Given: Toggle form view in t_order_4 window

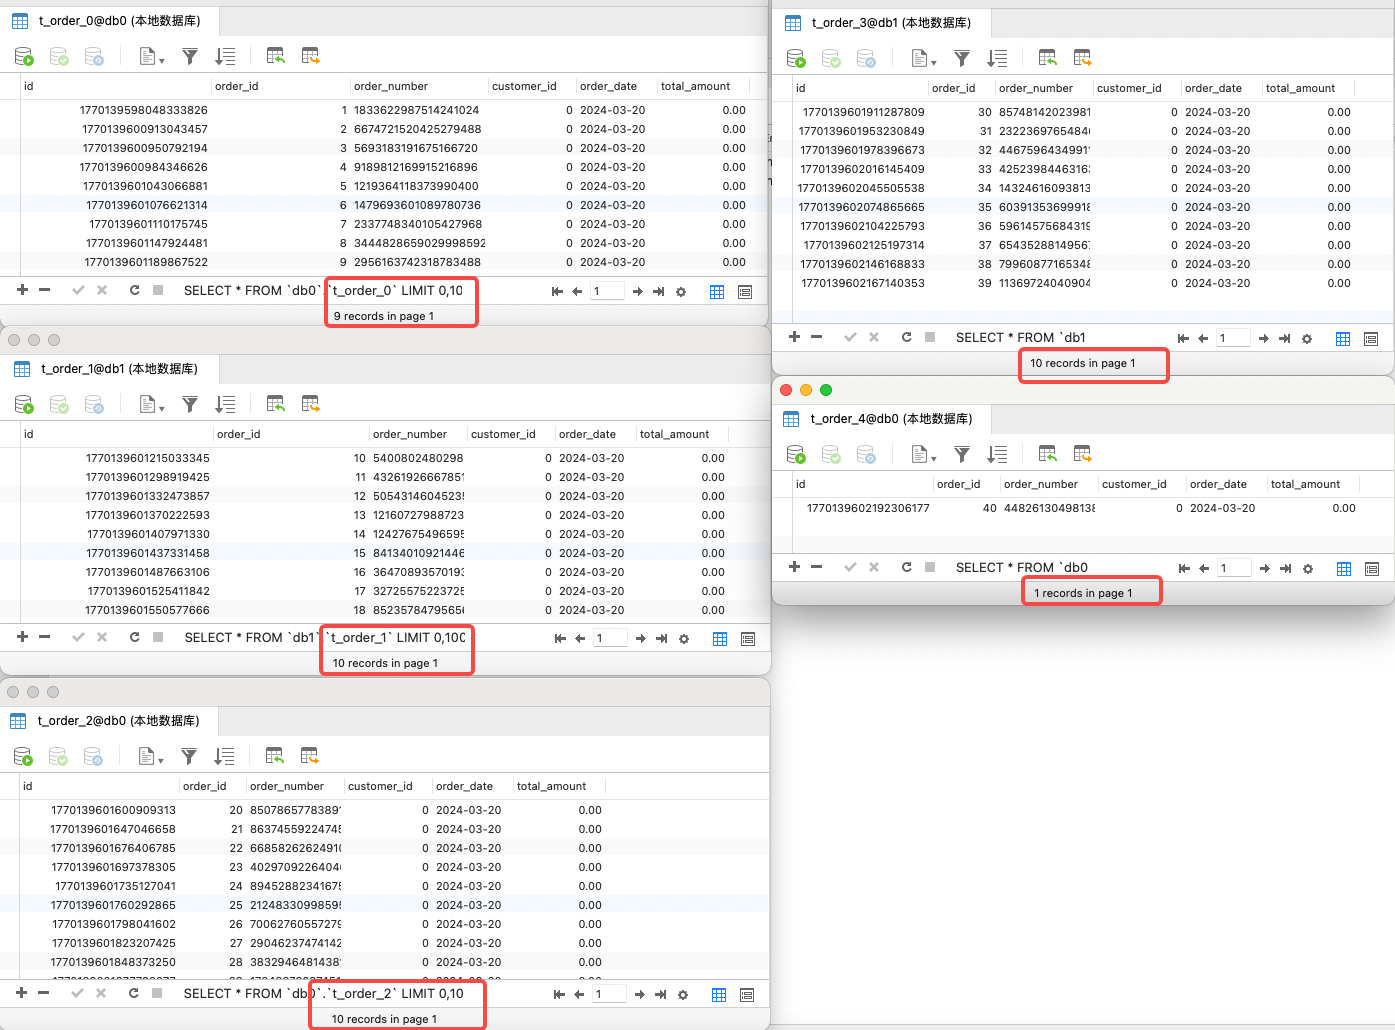Looking at the screenshot, I should pyautogui.click(x=1372, y=569).
